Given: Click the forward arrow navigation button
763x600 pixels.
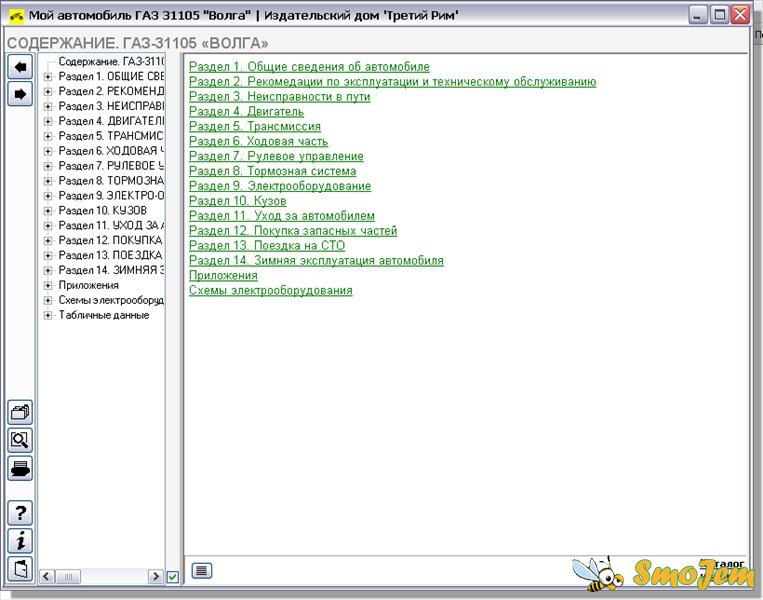Looking at the screenshot, I should (x=20, y=94).
